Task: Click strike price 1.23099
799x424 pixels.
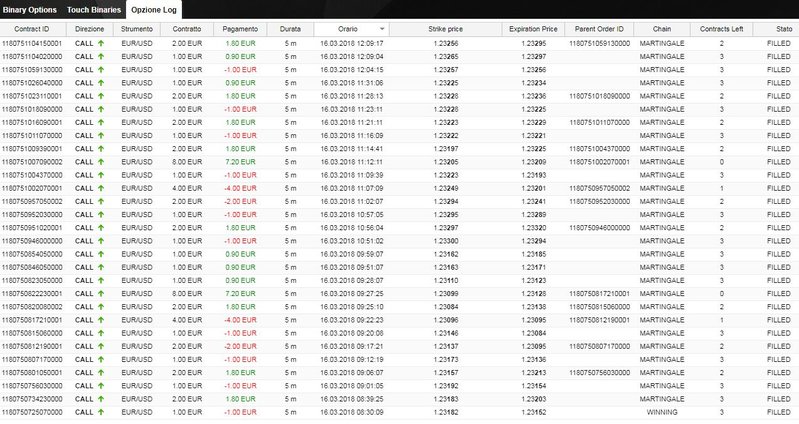Action: (x=446, y=294)
